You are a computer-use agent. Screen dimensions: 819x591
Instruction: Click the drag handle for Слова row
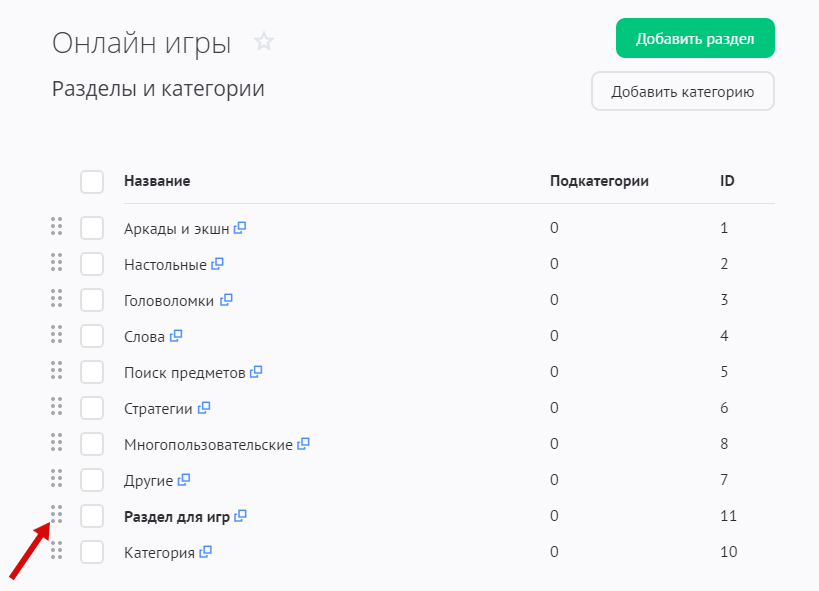point(57,334)
